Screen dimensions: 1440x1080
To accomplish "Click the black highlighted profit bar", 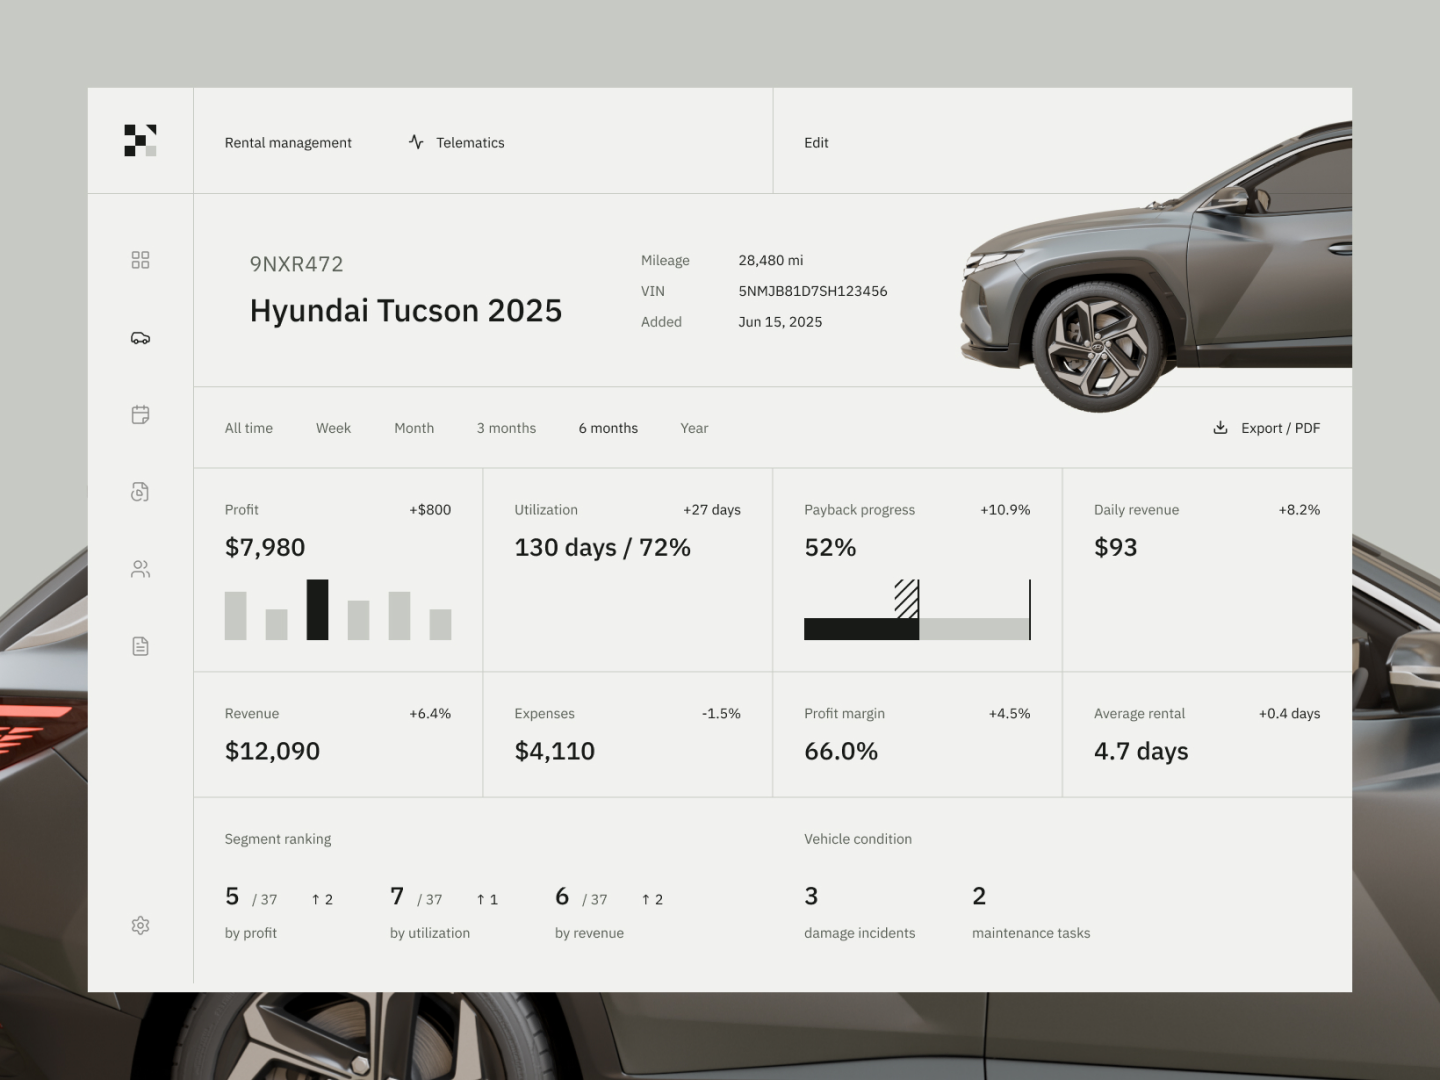I will click(x=317, y=610).
